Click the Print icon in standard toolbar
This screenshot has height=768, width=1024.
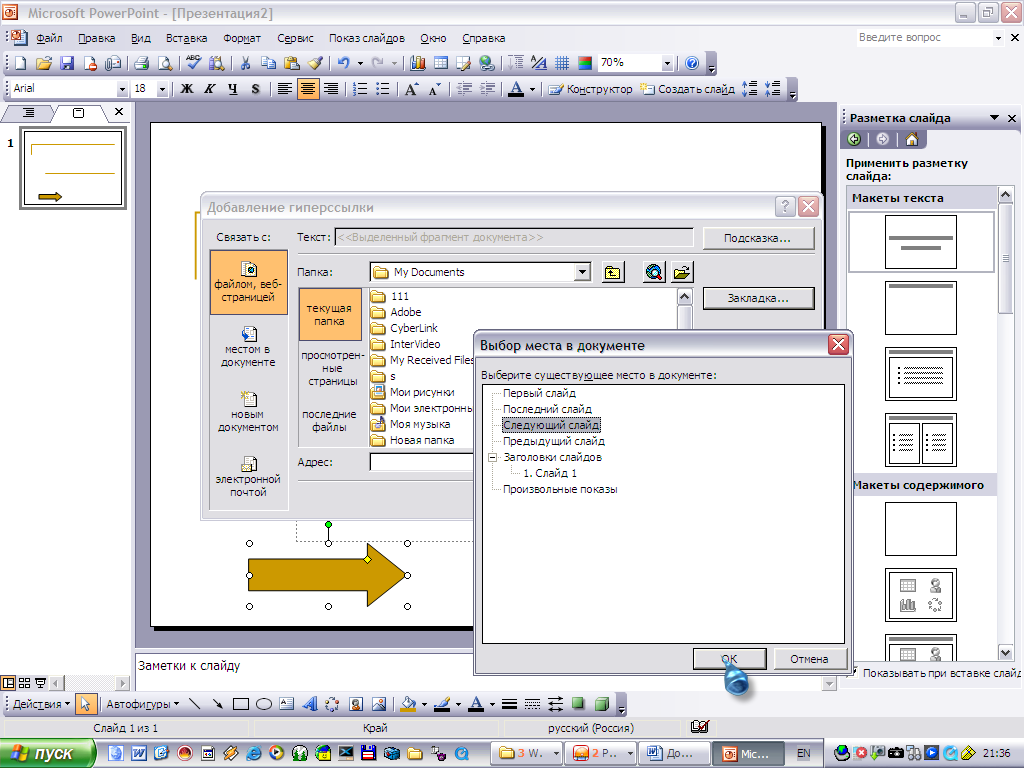[141, 63]
